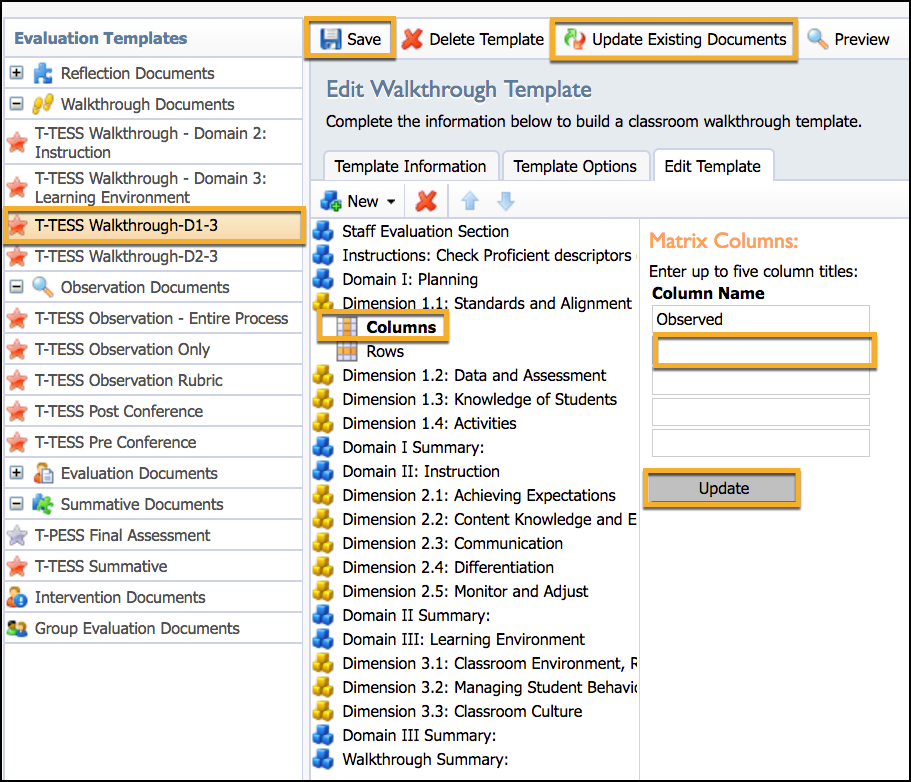Viewport: 911px width, 782px height.
Task: Select the Edit Template tab
Action: pos(712,166)
